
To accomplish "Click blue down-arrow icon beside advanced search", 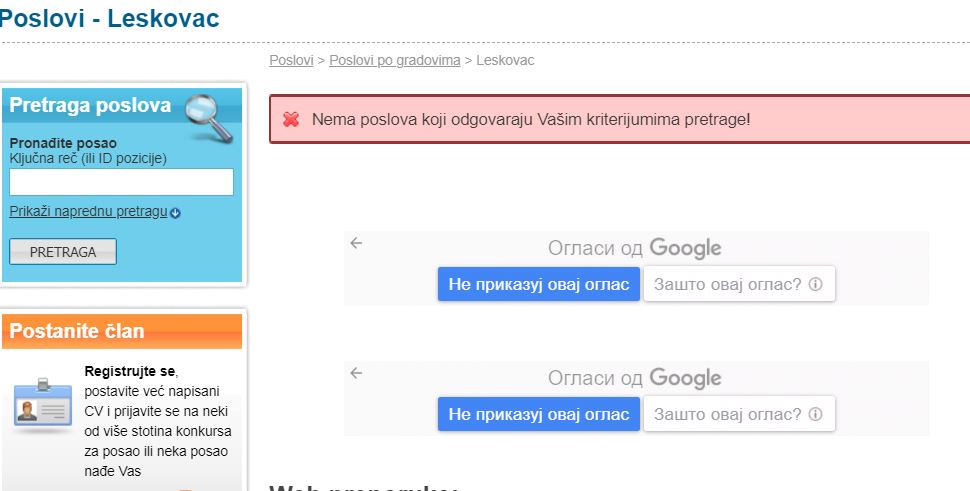I will coord(175,213).
